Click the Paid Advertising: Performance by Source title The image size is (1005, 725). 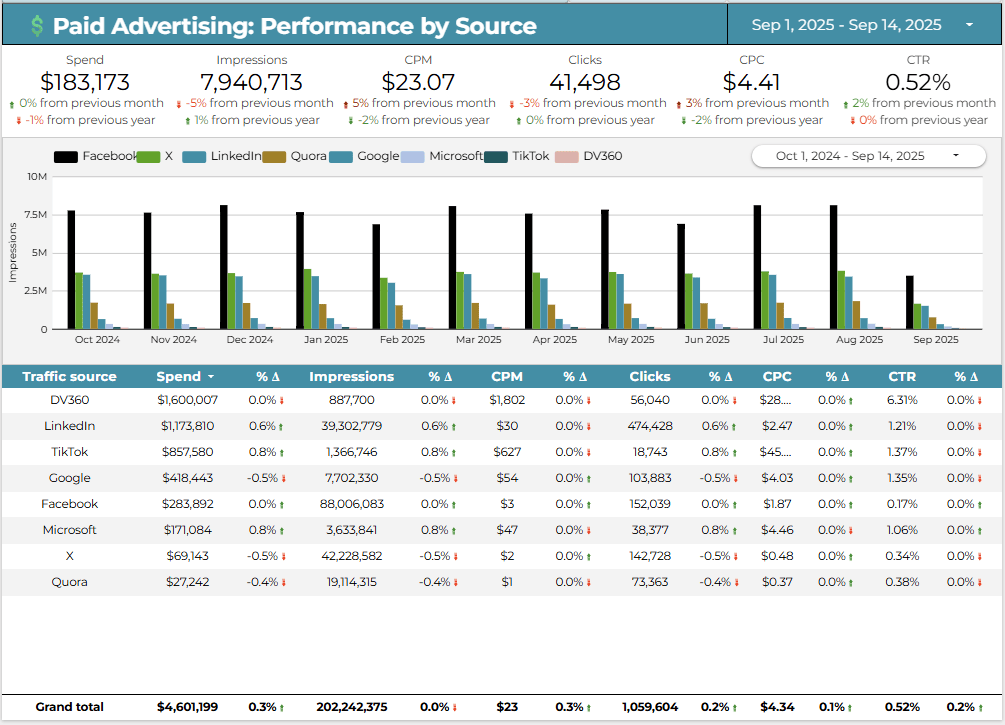point(294,26)
